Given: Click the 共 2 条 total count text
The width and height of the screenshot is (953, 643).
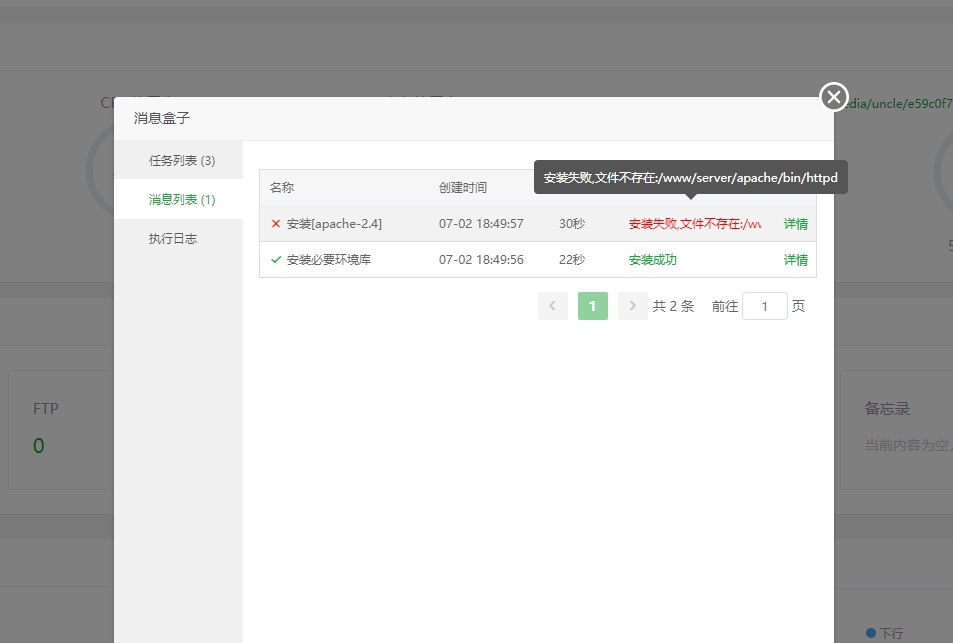Looking at the screenshot, I should [x=673, y=306].
